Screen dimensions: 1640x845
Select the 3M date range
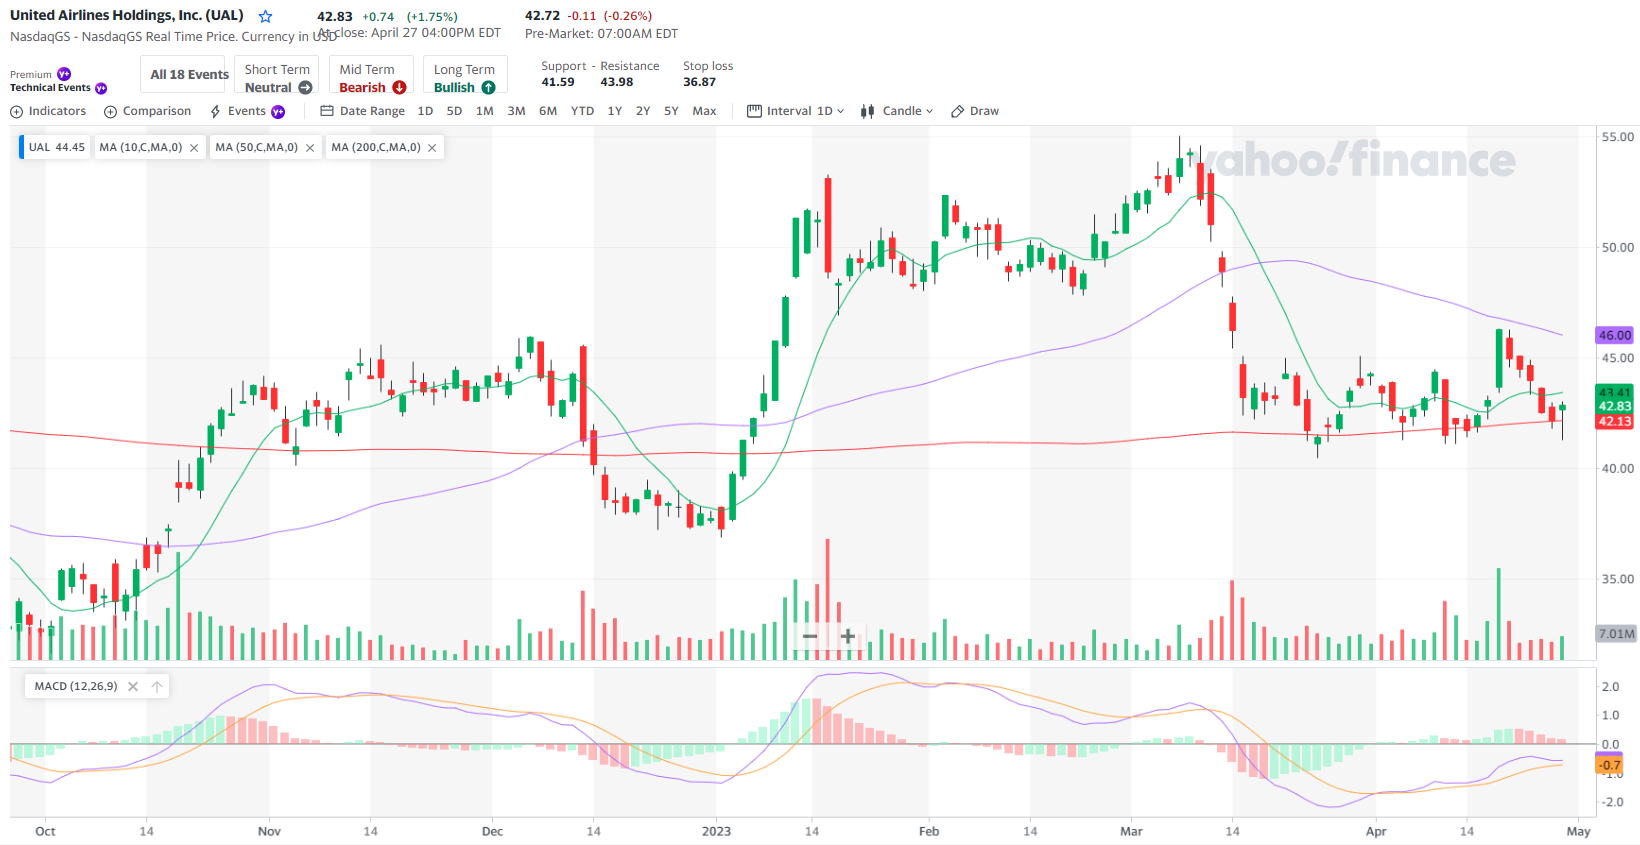[x=516, y=111]
